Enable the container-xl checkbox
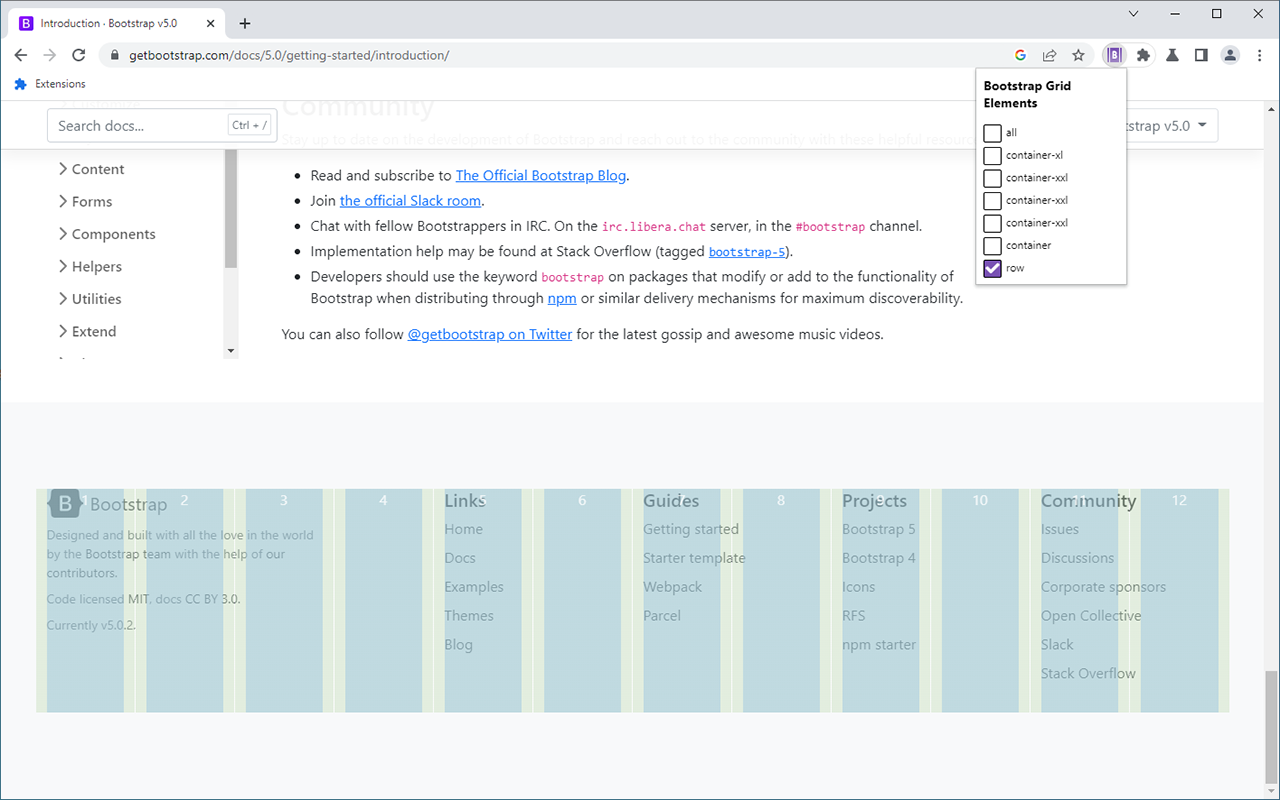Screen dimensions: 1280x800 coord(992,155)
